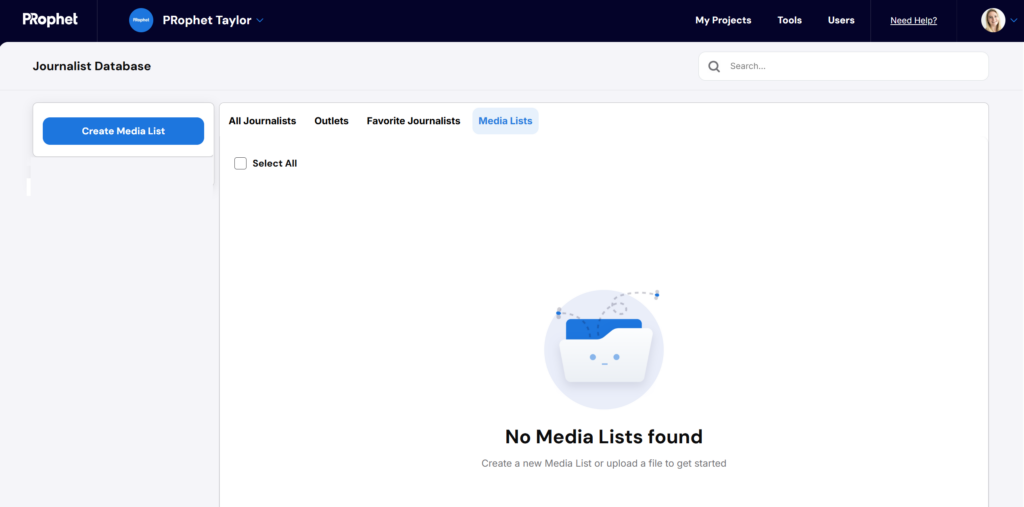1024x507 pixels.
Task: Click the PRophet logo in the header
Action: click(x=50, y=20)
